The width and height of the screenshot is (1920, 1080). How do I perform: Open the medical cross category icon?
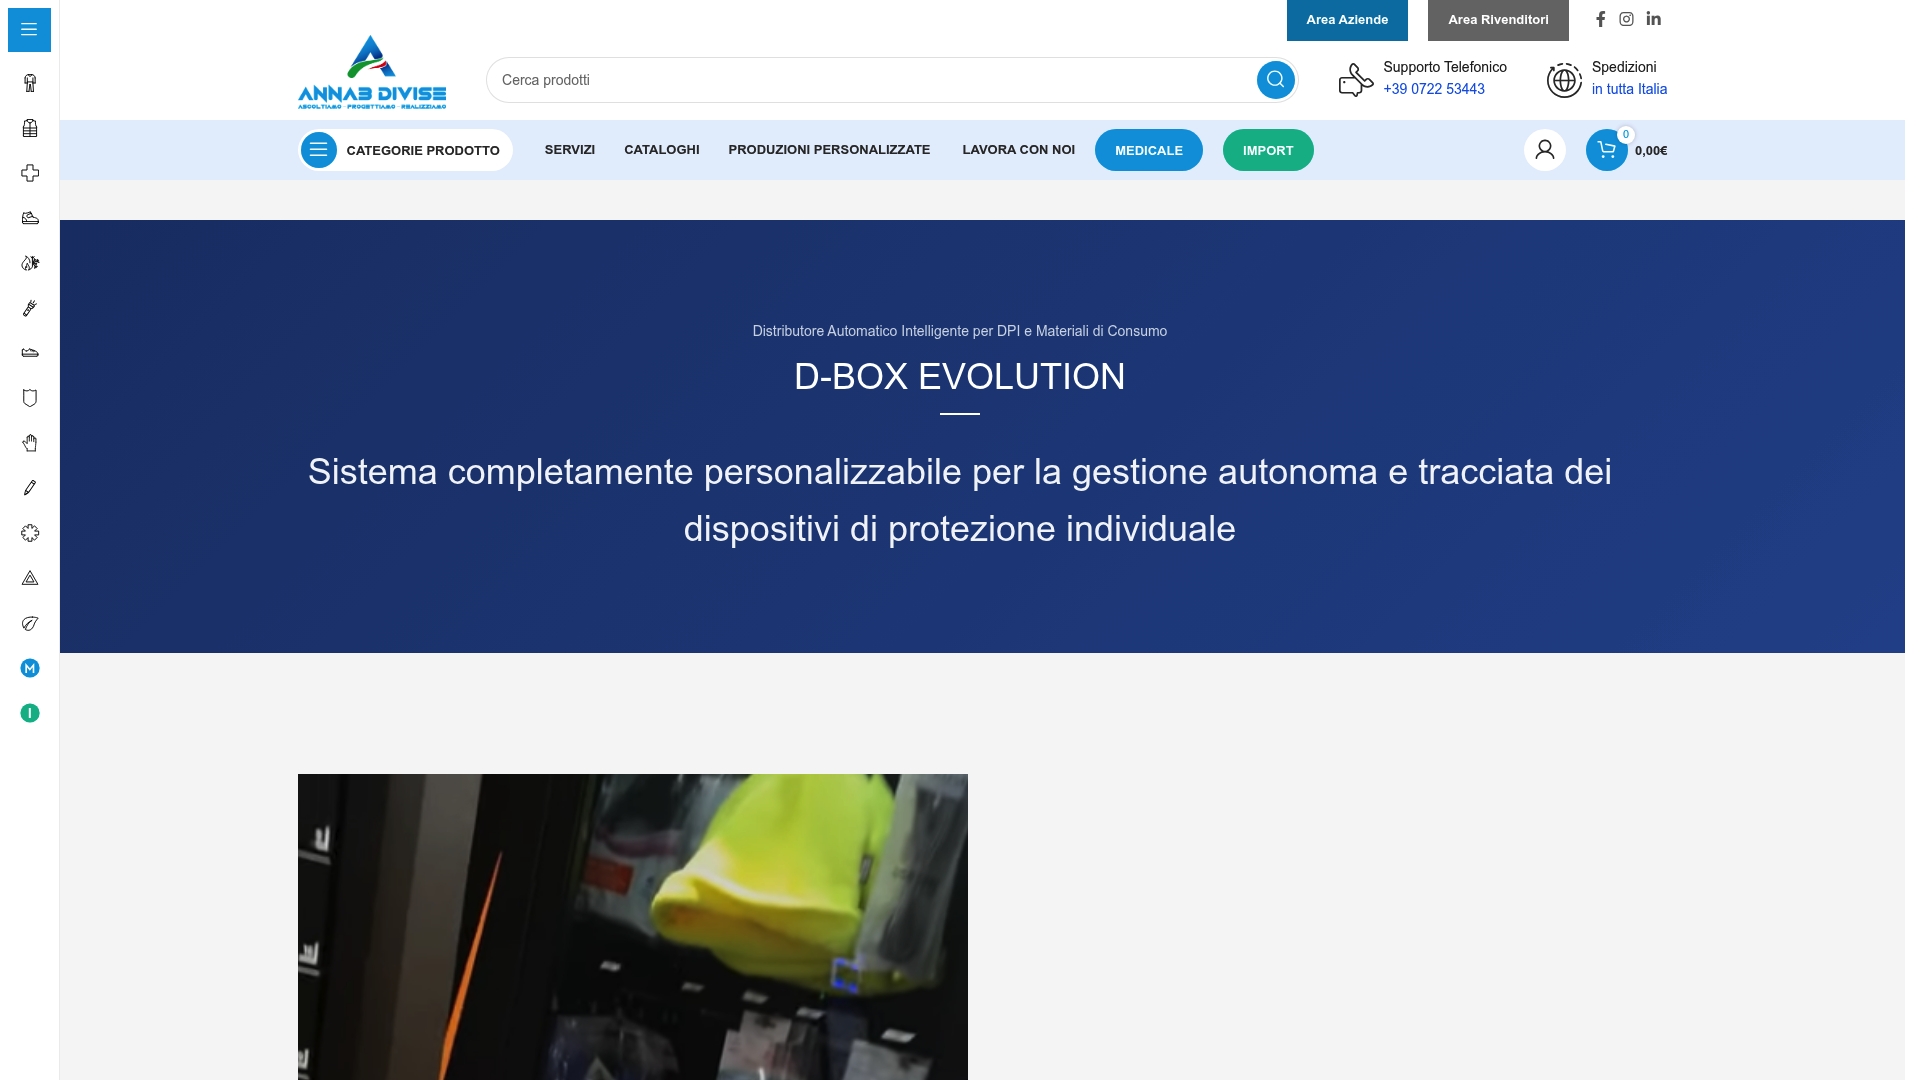30,173
